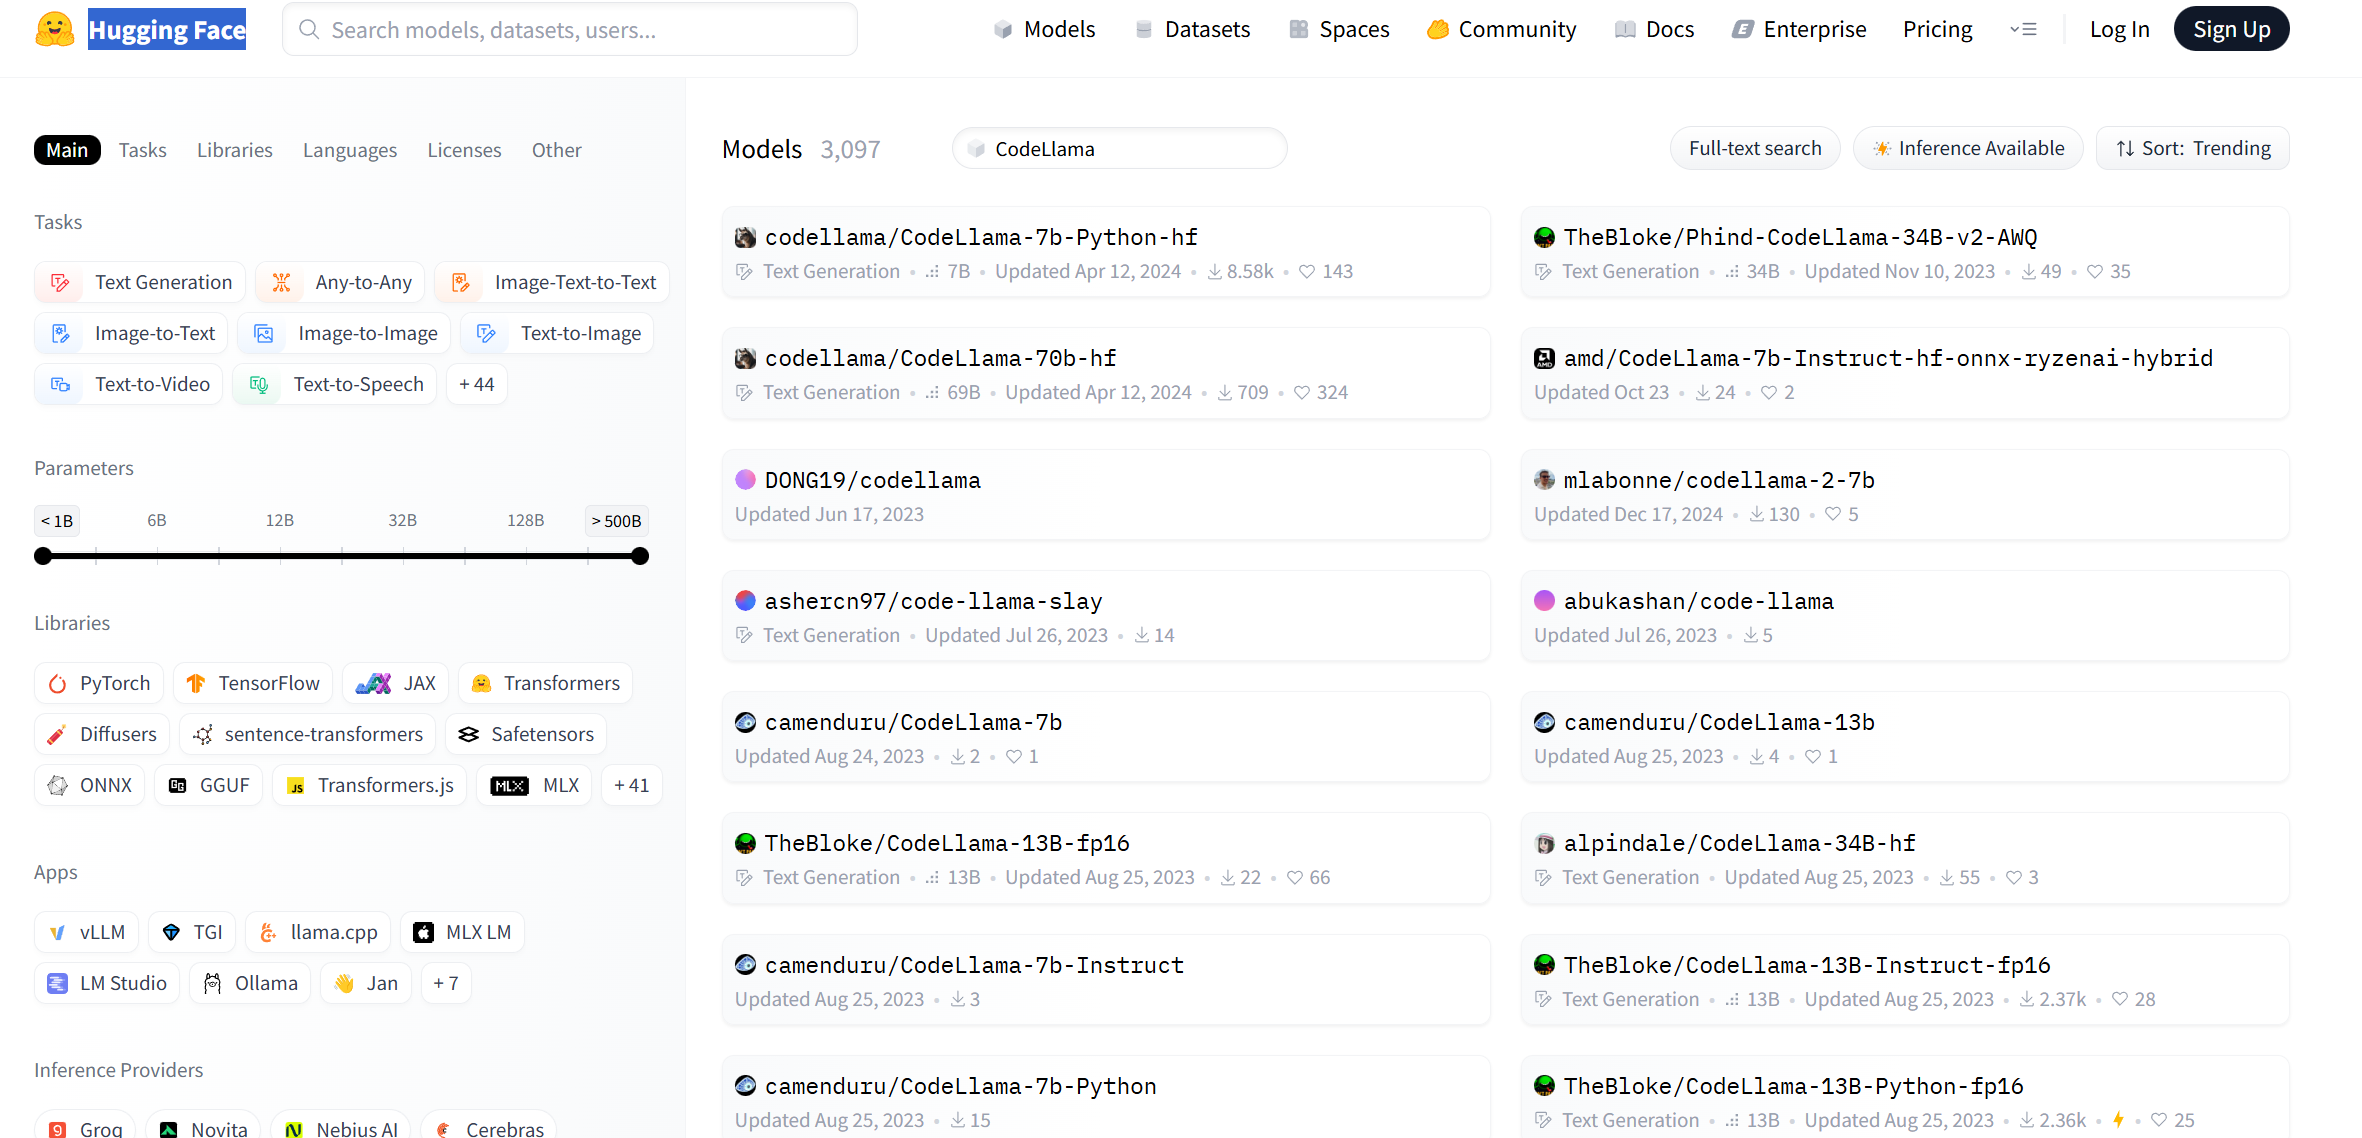The image size is (2362, 1138).
Task: Select the PyTorch library filter
Action: pyautogui.click(x=99, y=683)
